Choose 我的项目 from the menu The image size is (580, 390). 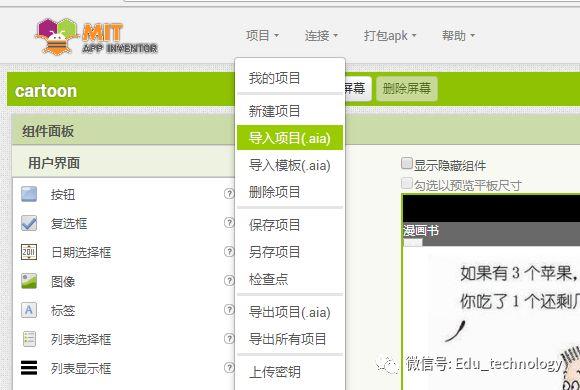click(290, 78)
